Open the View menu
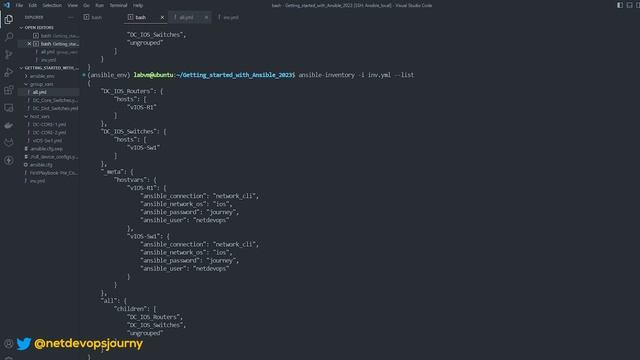This screenshot has height=360, width=640. coord(73,5)
